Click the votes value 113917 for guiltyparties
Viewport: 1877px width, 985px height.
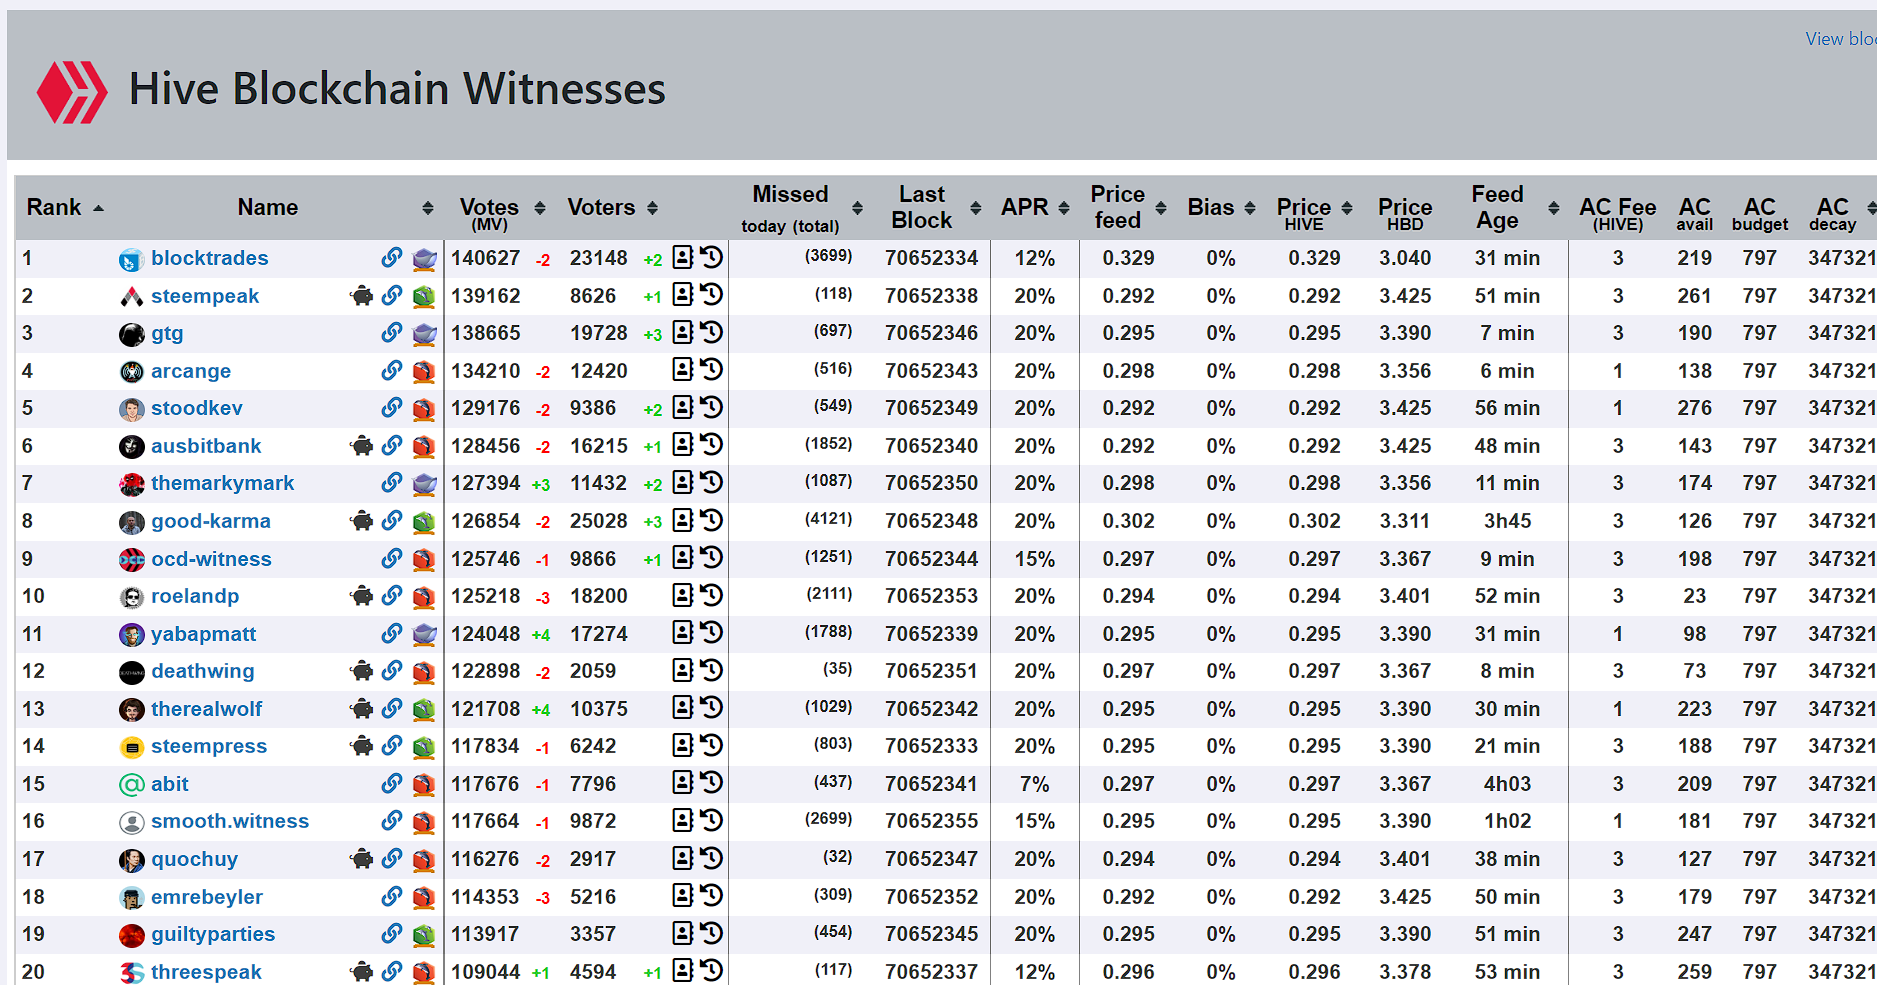tap(485, 934)
